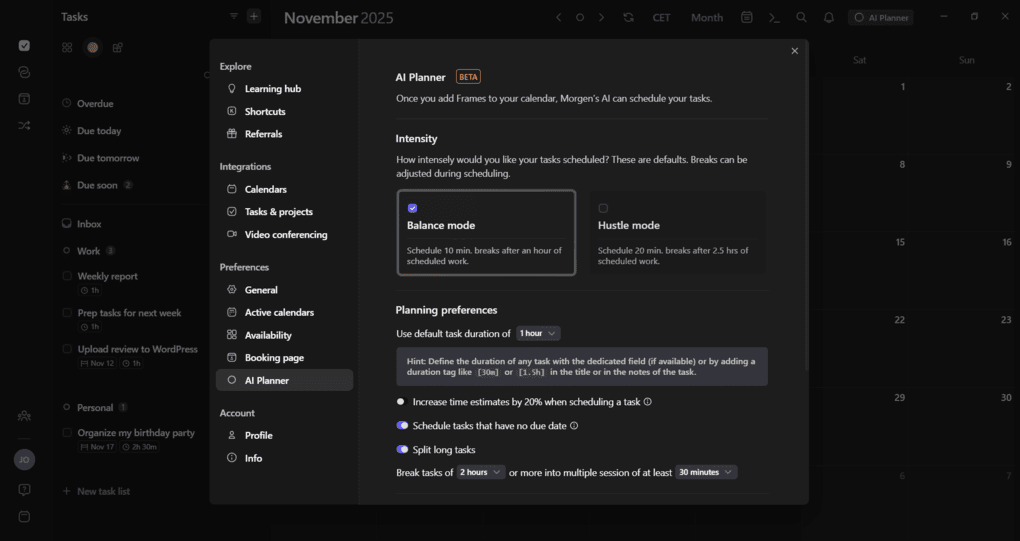The image size is (1020, 541).
Task: Enable the Hustle mode checkbox
Action: tap(603, 208)
